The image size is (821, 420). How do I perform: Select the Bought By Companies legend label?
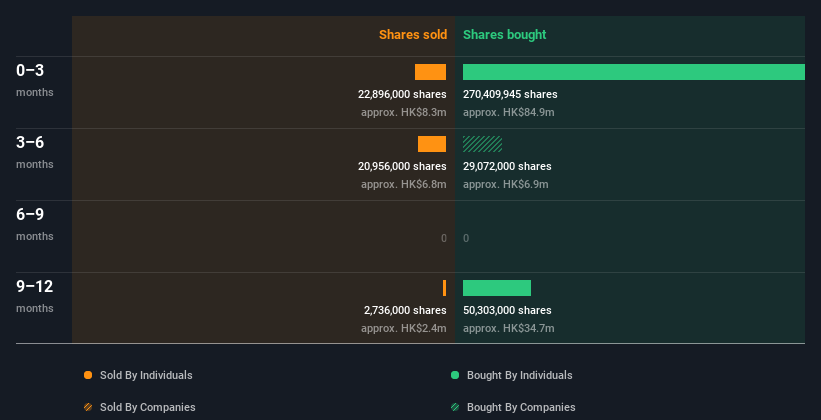(x=521, y=407)
